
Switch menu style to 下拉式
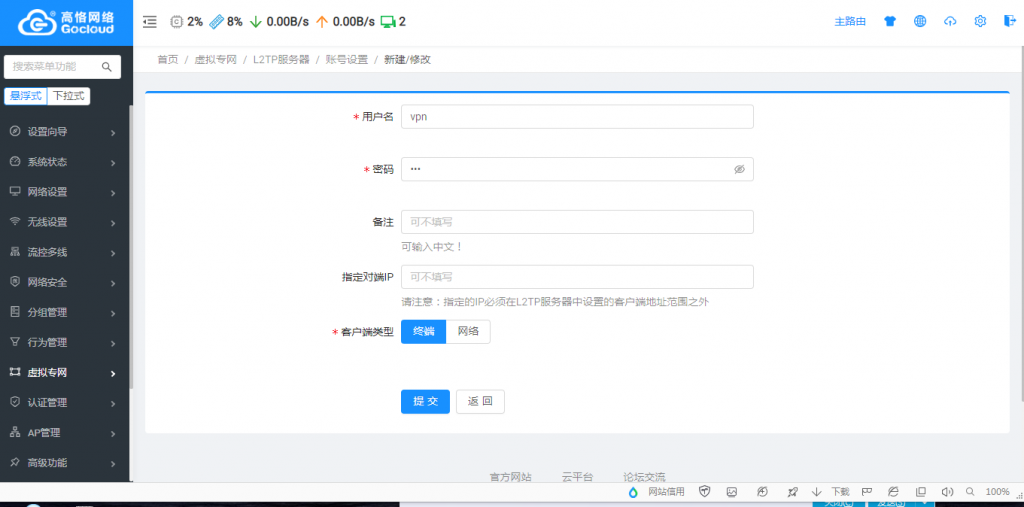(x=69, y=96)
